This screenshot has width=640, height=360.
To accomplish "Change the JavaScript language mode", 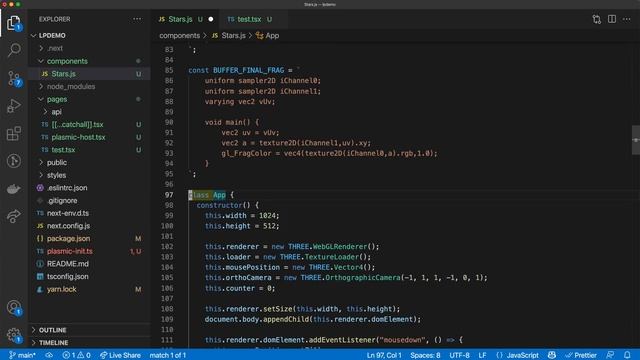I will tap(522, 355).
